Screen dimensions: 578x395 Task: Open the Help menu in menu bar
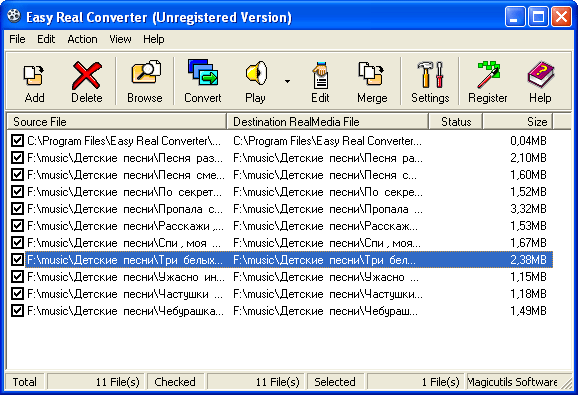(x=154, y=39)
